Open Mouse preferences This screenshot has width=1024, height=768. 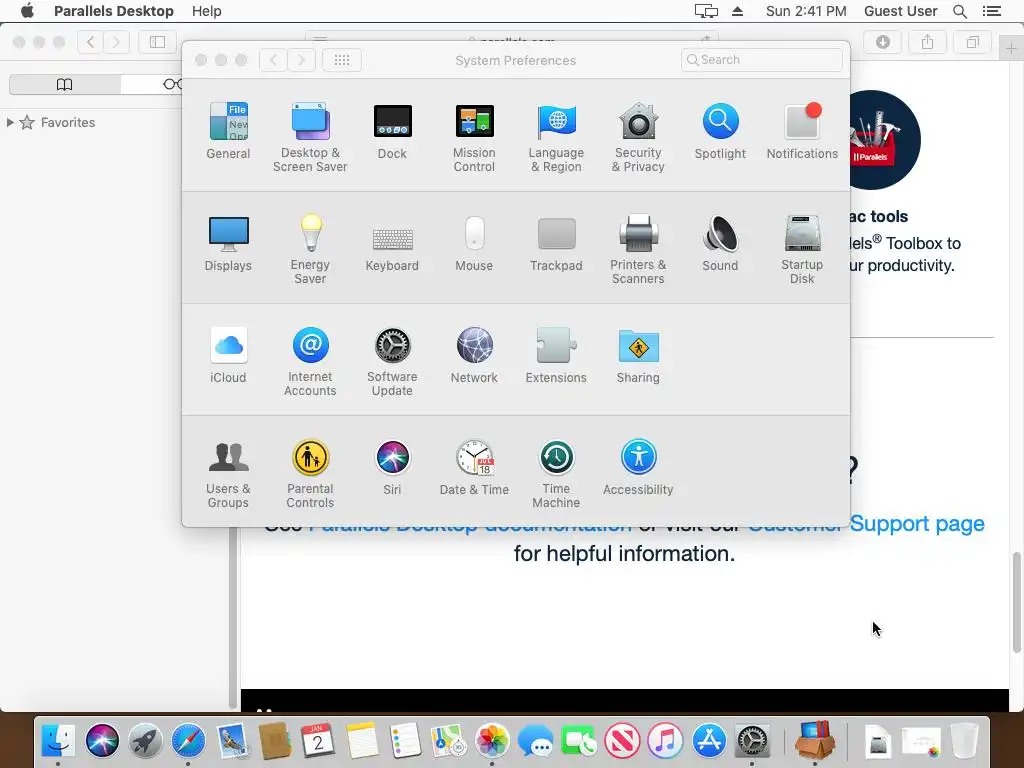[x=474, y=244]
